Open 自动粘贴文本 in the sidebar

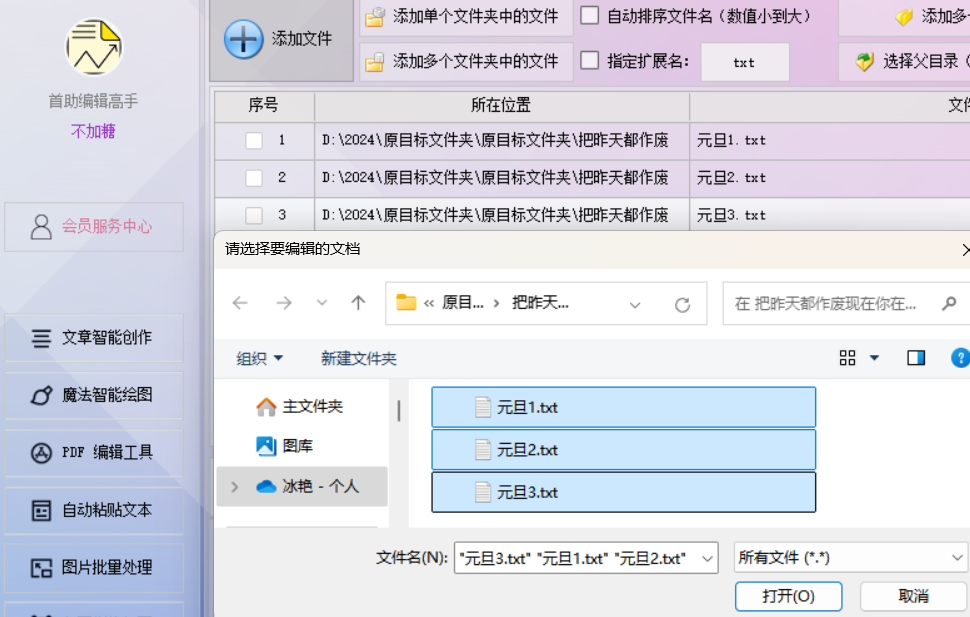[x=94, y=511]
